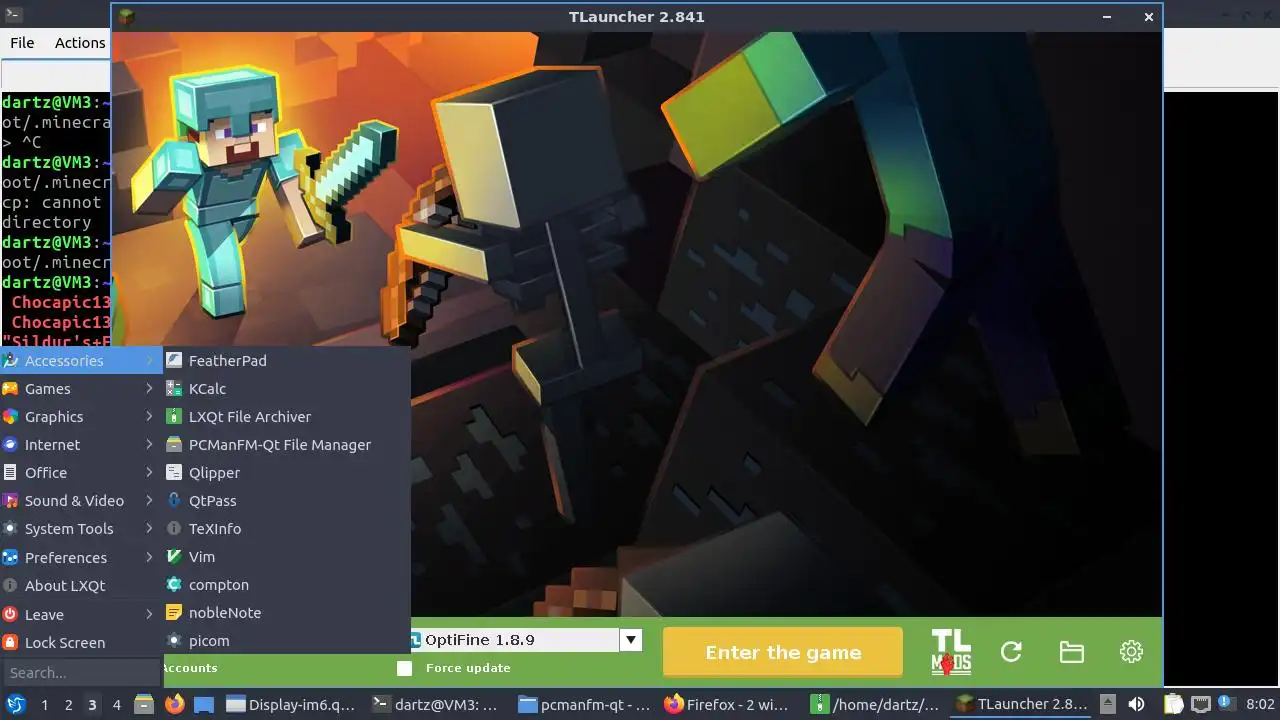Expand the Graphics submenu
The height and width of the screenshot is (720, 1280).
[82, 416]
